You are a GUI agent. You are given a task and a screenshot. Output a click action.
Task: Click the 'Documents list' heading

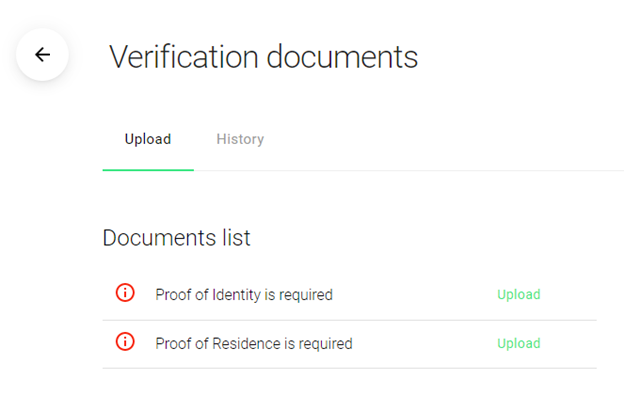point(176,238)
